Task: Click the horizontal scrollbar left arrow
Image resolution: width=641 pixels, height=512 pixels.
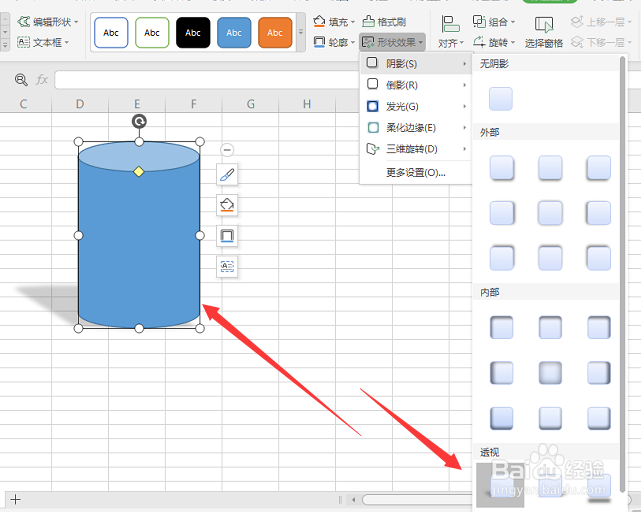Action: pyautogui.click(x=354, y=499)
